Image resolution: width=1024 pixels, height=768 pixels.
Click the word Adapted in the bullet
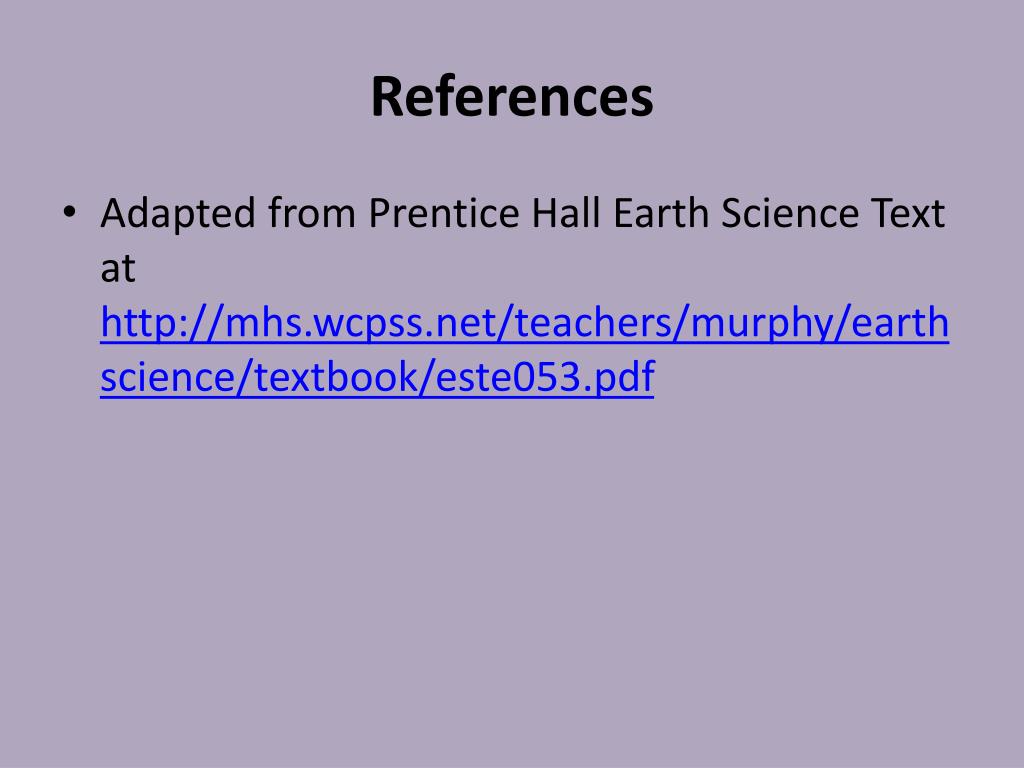coord(178,214)
